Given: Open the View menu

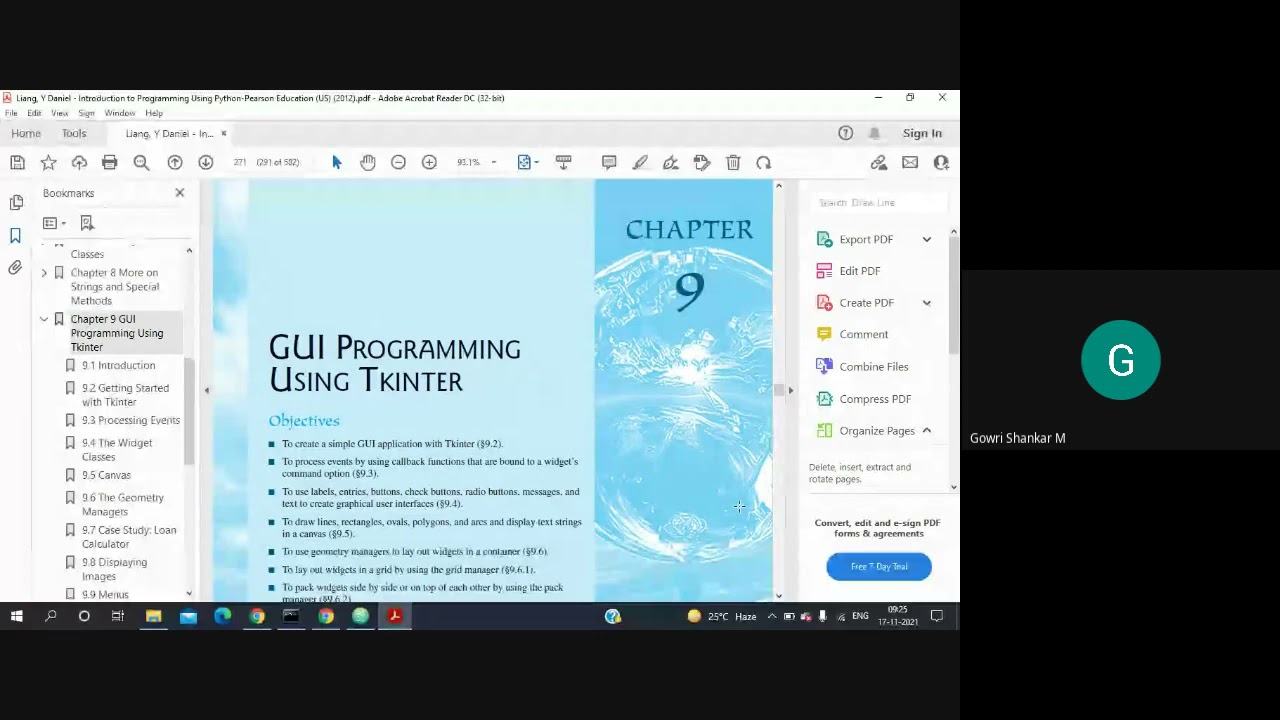Looking at the screenshot, I should pyautogui.click(x=60, y=113).
